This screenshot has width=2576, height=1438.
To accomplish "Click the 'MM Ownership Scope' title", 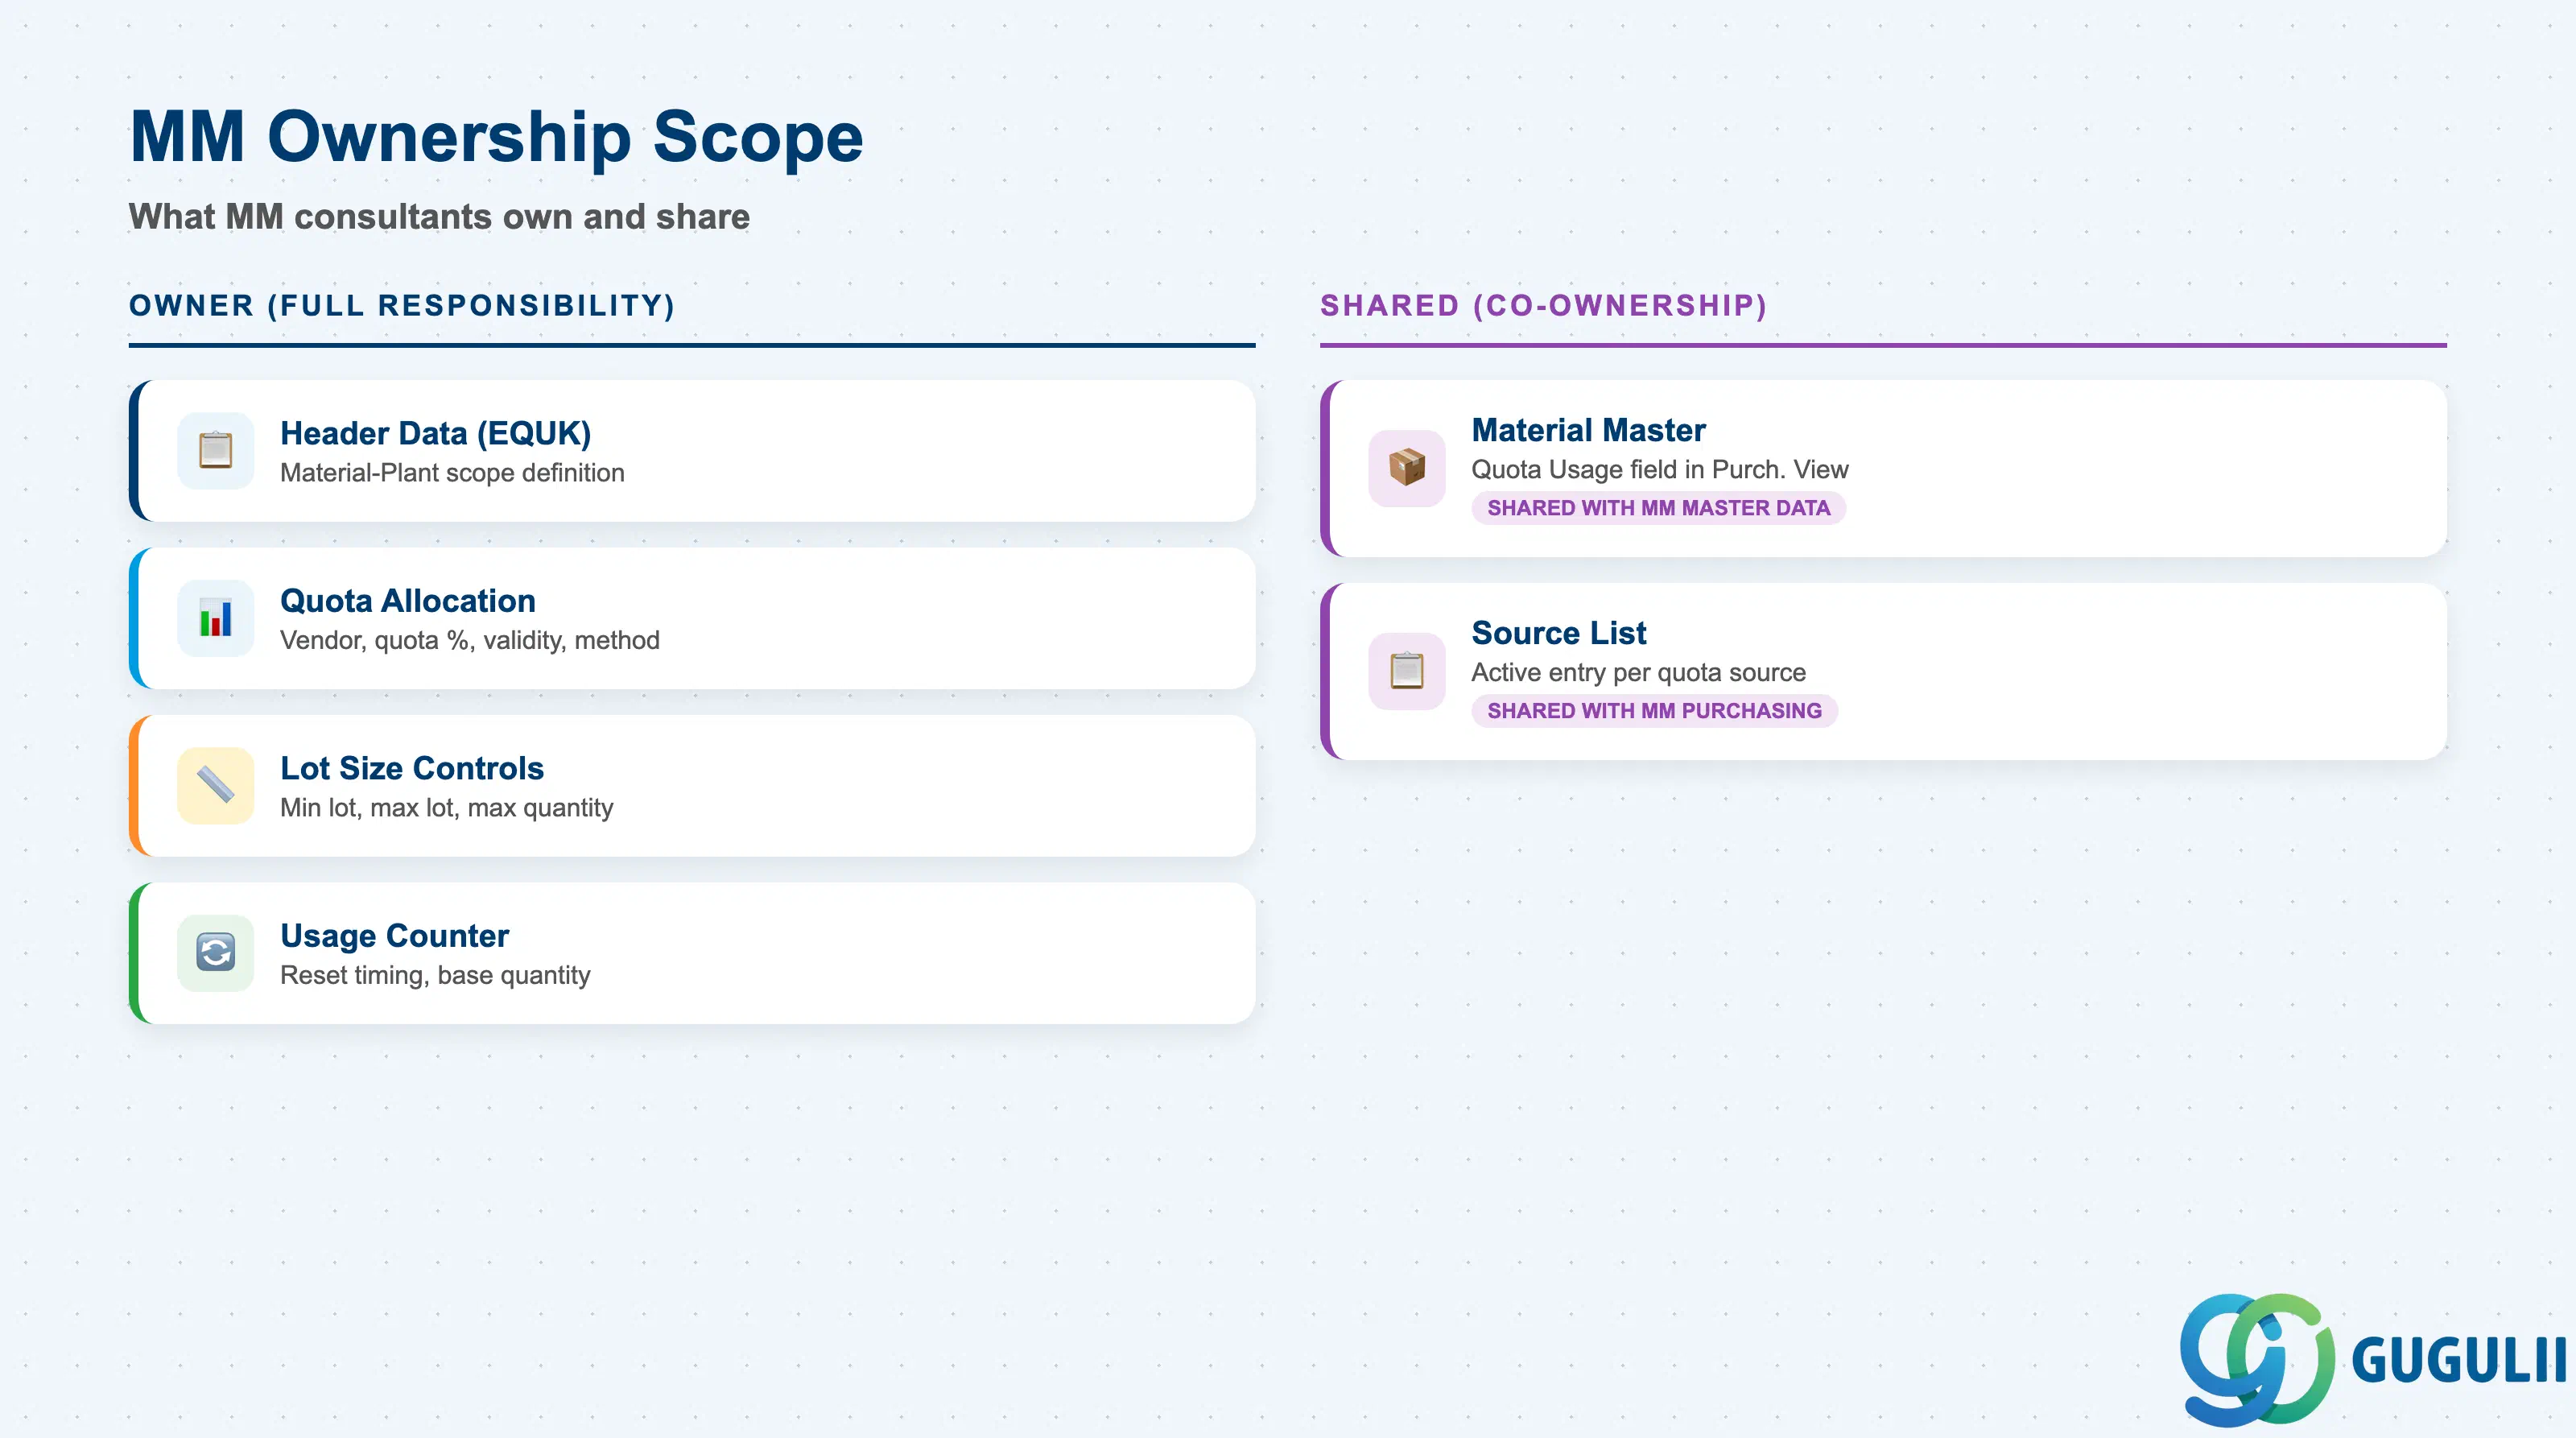I will point(496,136).
